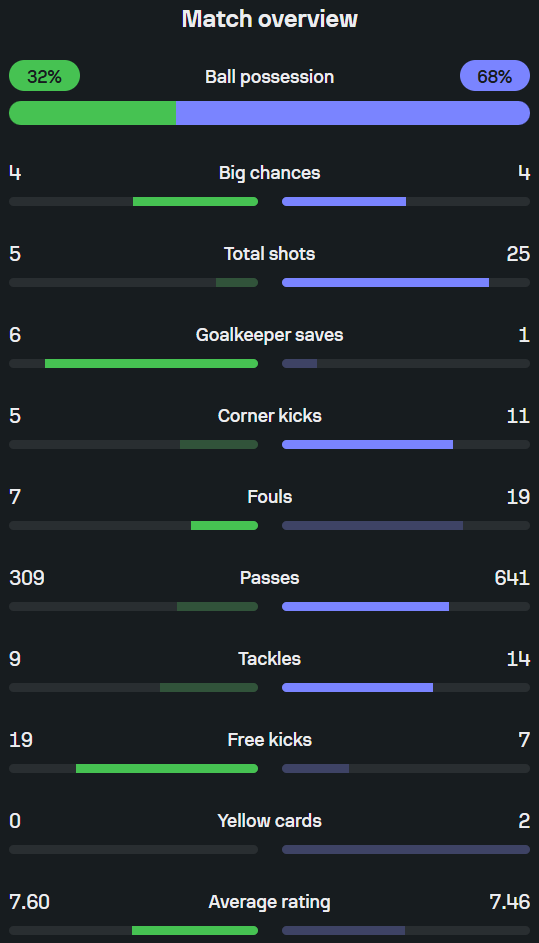
Task: Click the green Free kicks bar
Action: (x=167, y=769)
